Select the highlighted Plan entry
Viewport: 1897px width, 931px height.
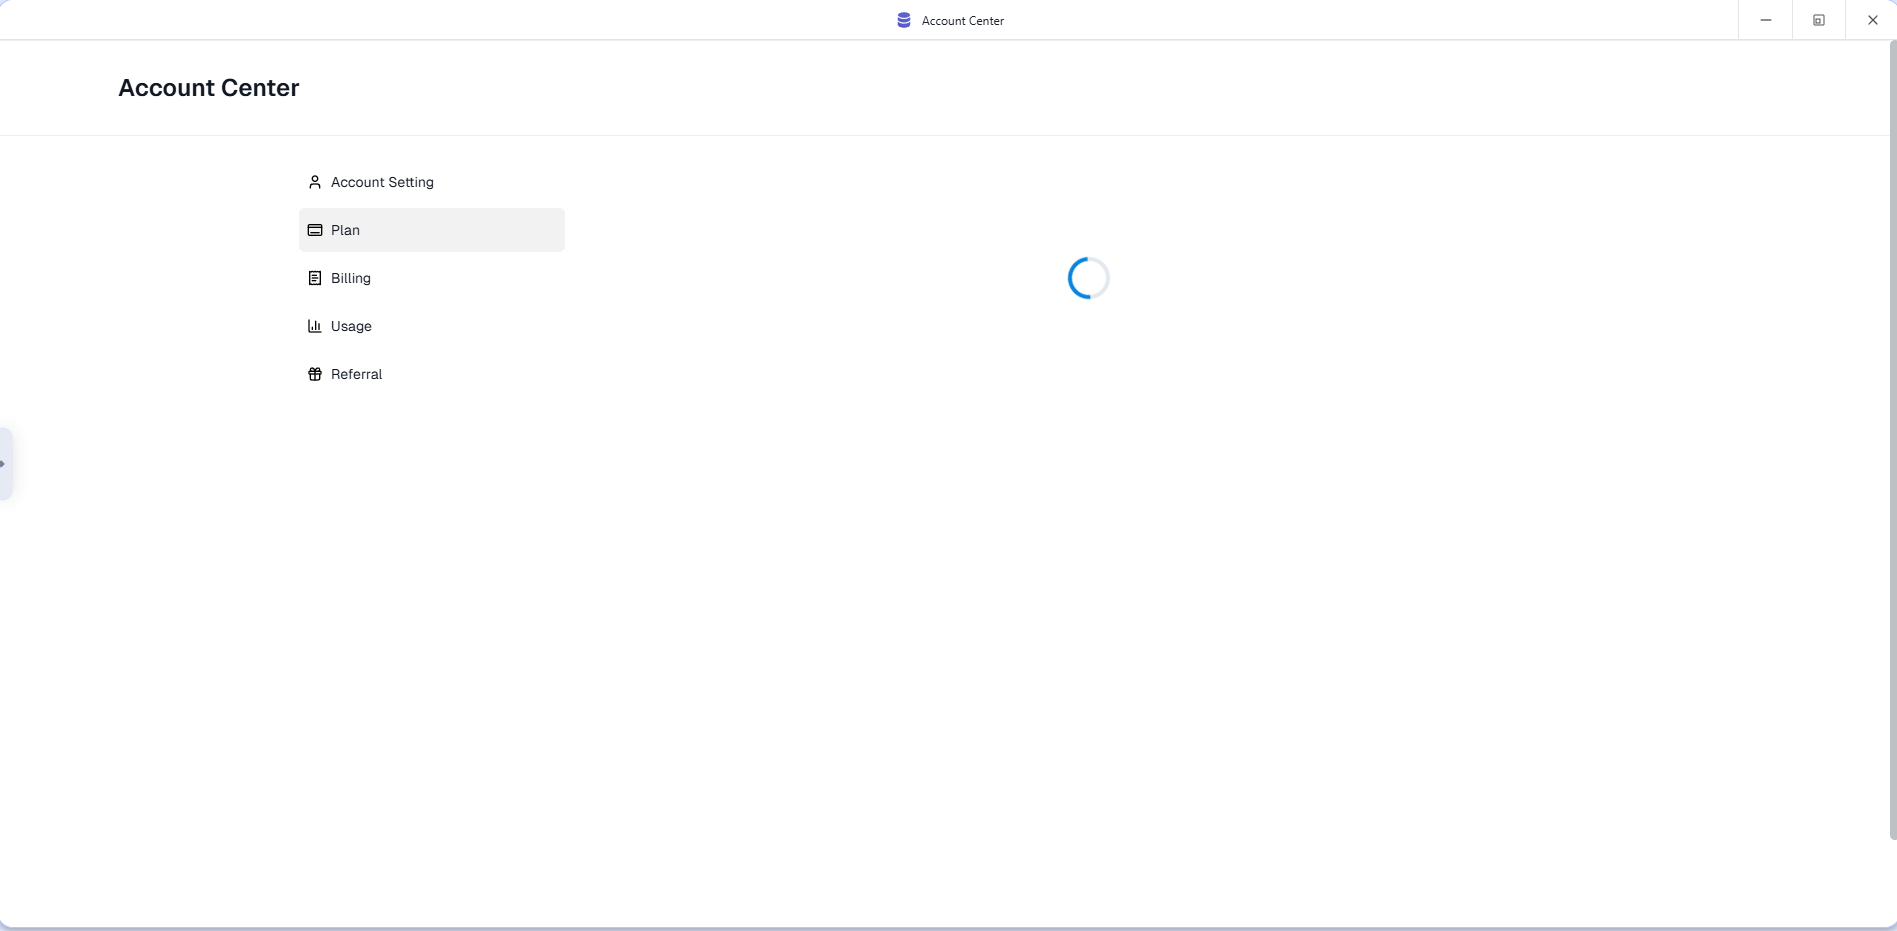tap(431, 230)
